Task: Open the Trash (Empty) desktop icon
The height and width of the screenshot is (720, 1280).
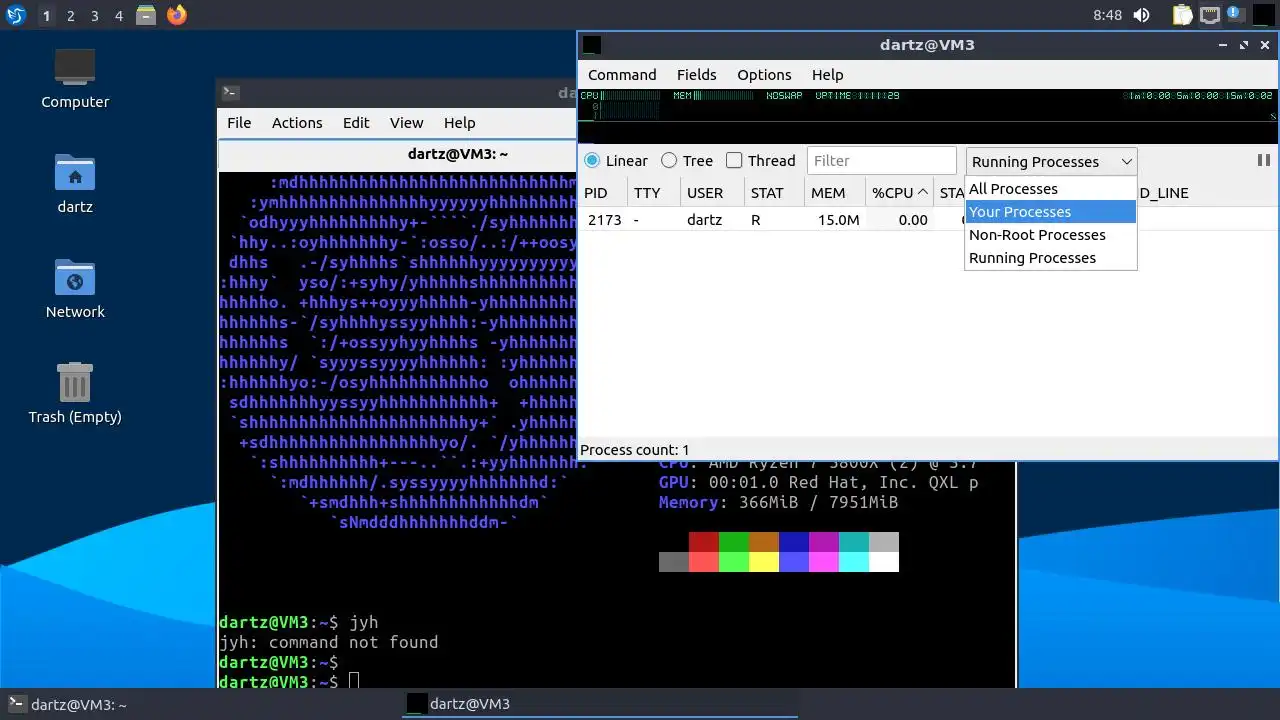Action: point(75,393)
